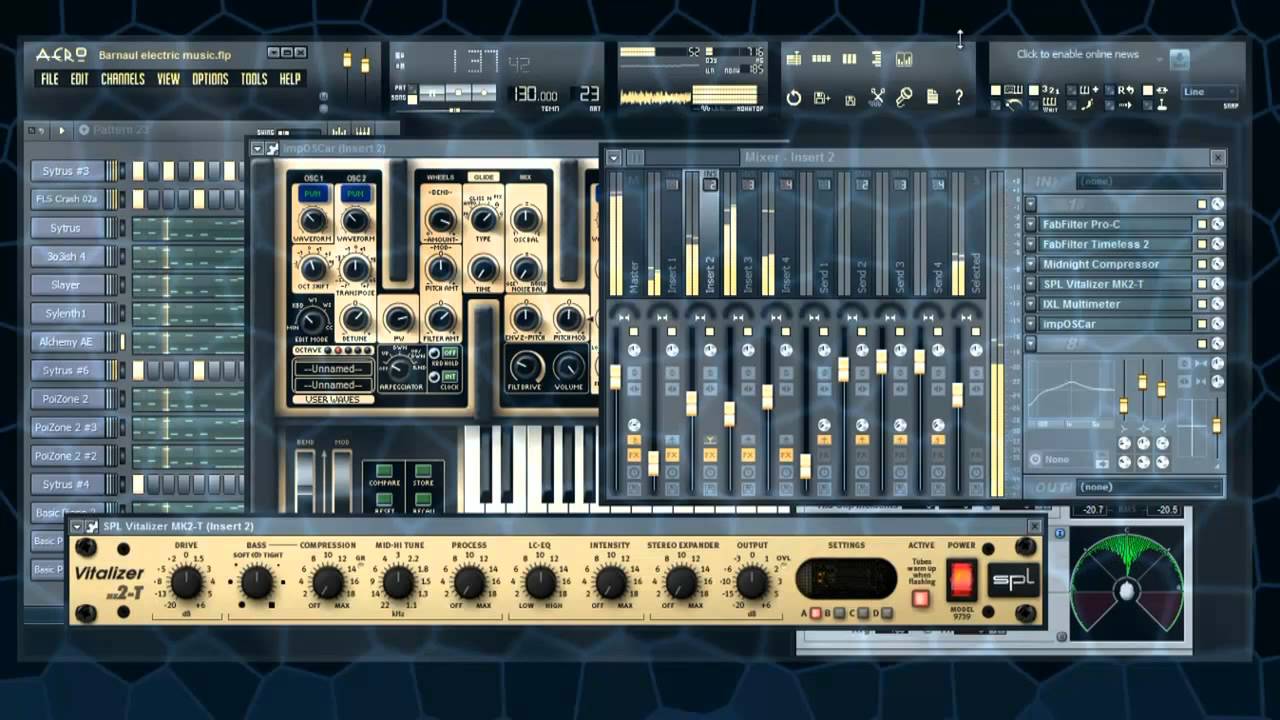Click the Master track volume fader

click(616, 377)
